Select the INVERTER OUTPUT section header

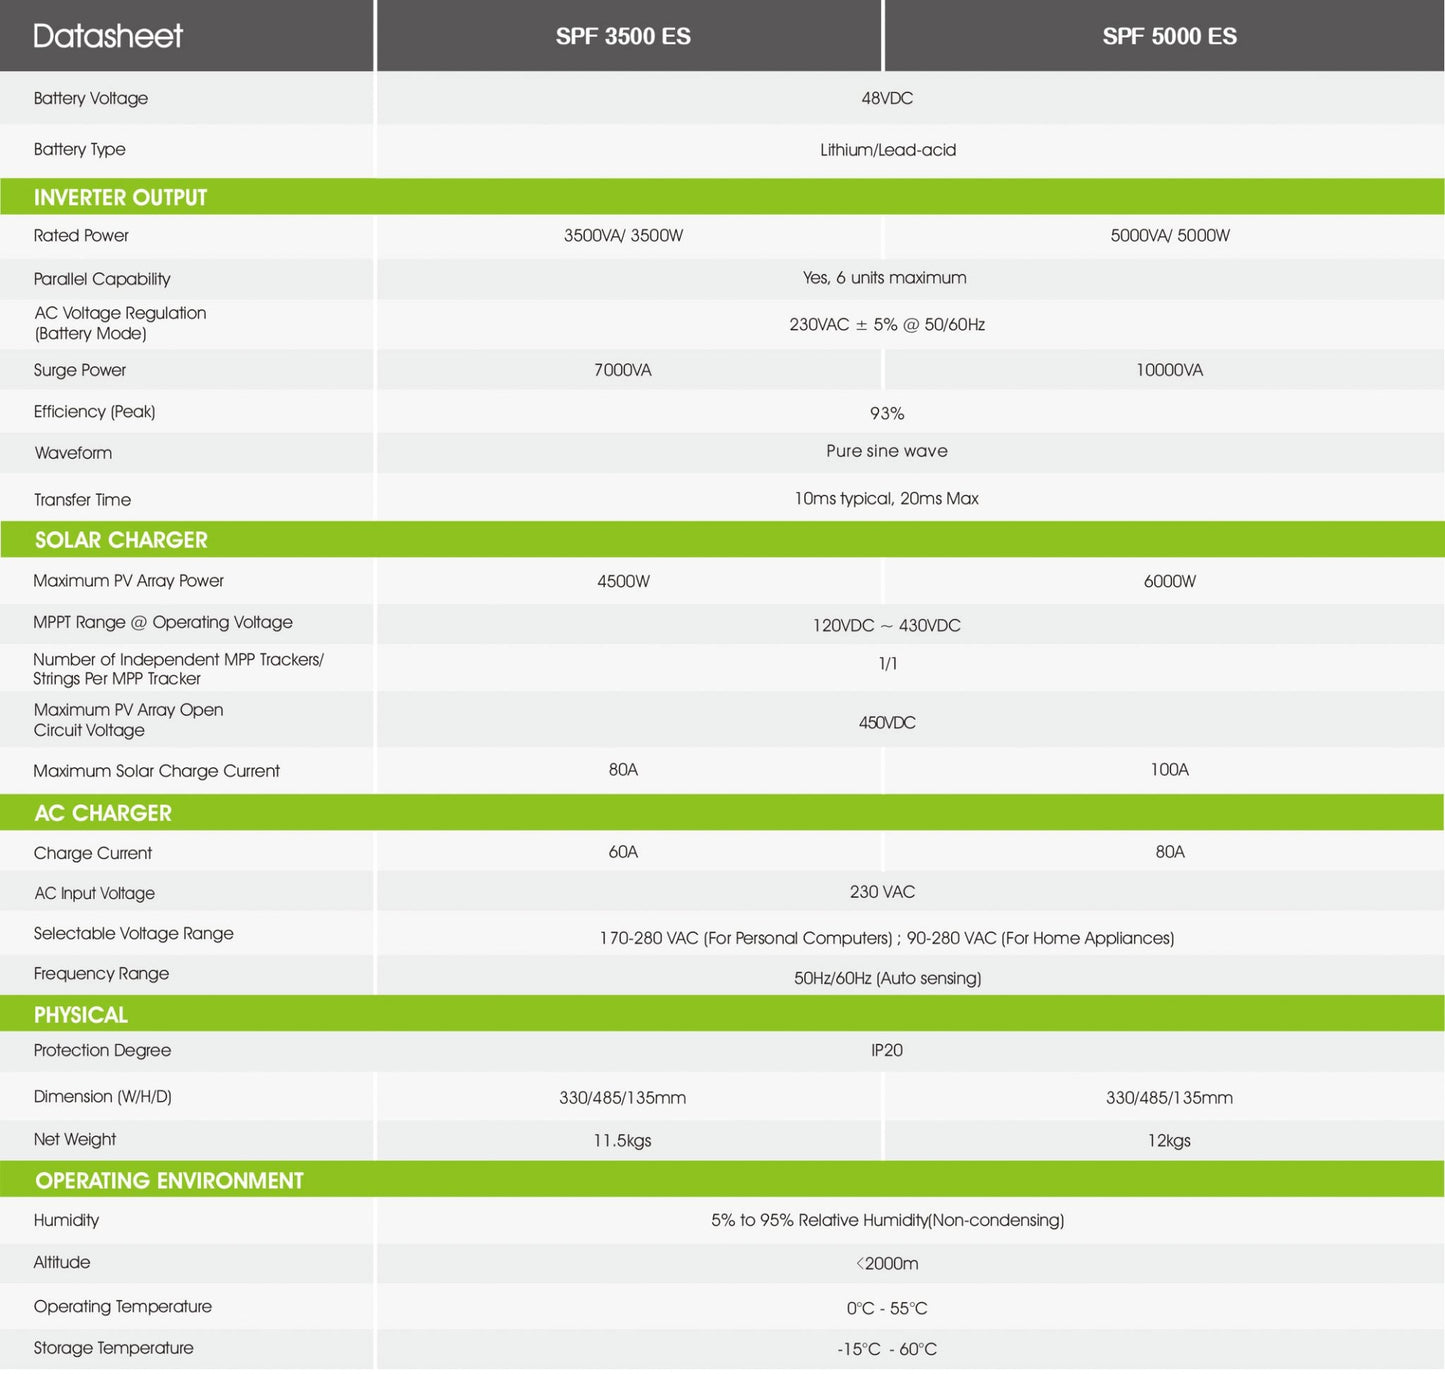coord(121,198)
